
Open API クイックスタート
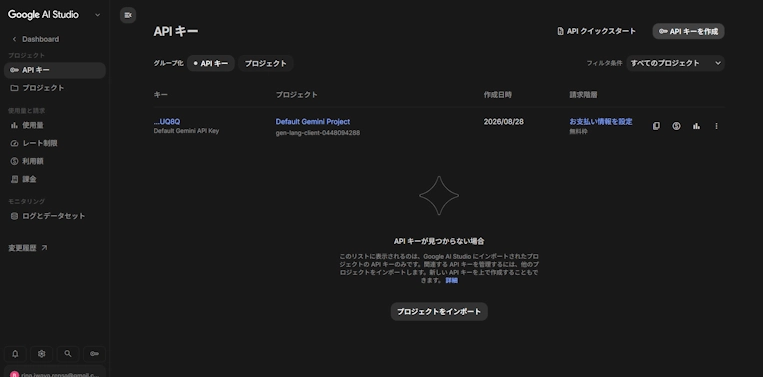(x=597, y=31)
